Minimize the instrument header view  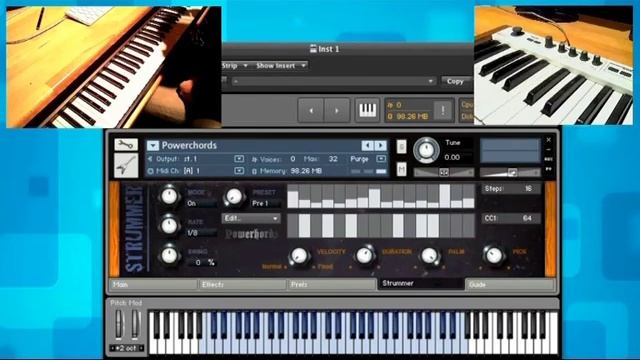[x=549, y=149]
